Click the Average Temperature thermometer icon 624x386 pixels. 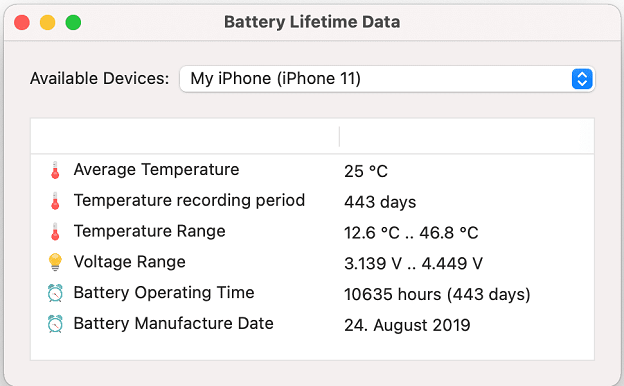point(55,170)
